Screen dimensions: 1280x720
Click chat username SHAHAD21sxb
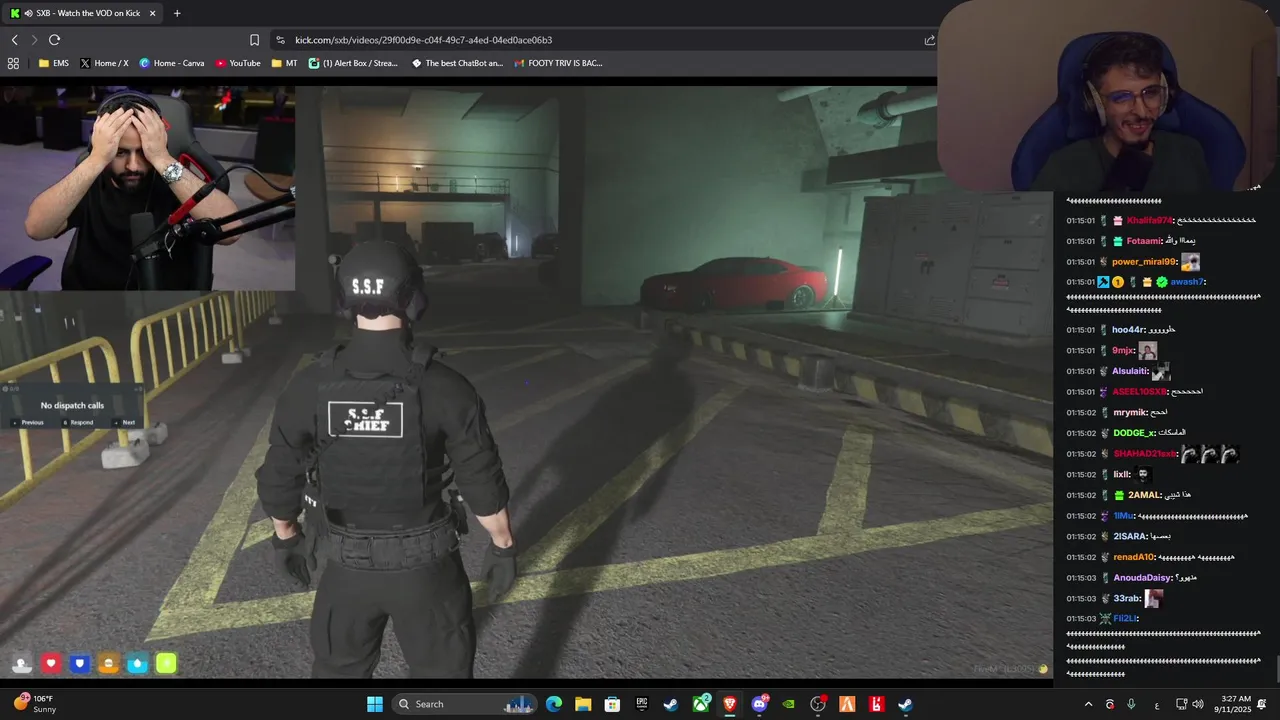1145,454
